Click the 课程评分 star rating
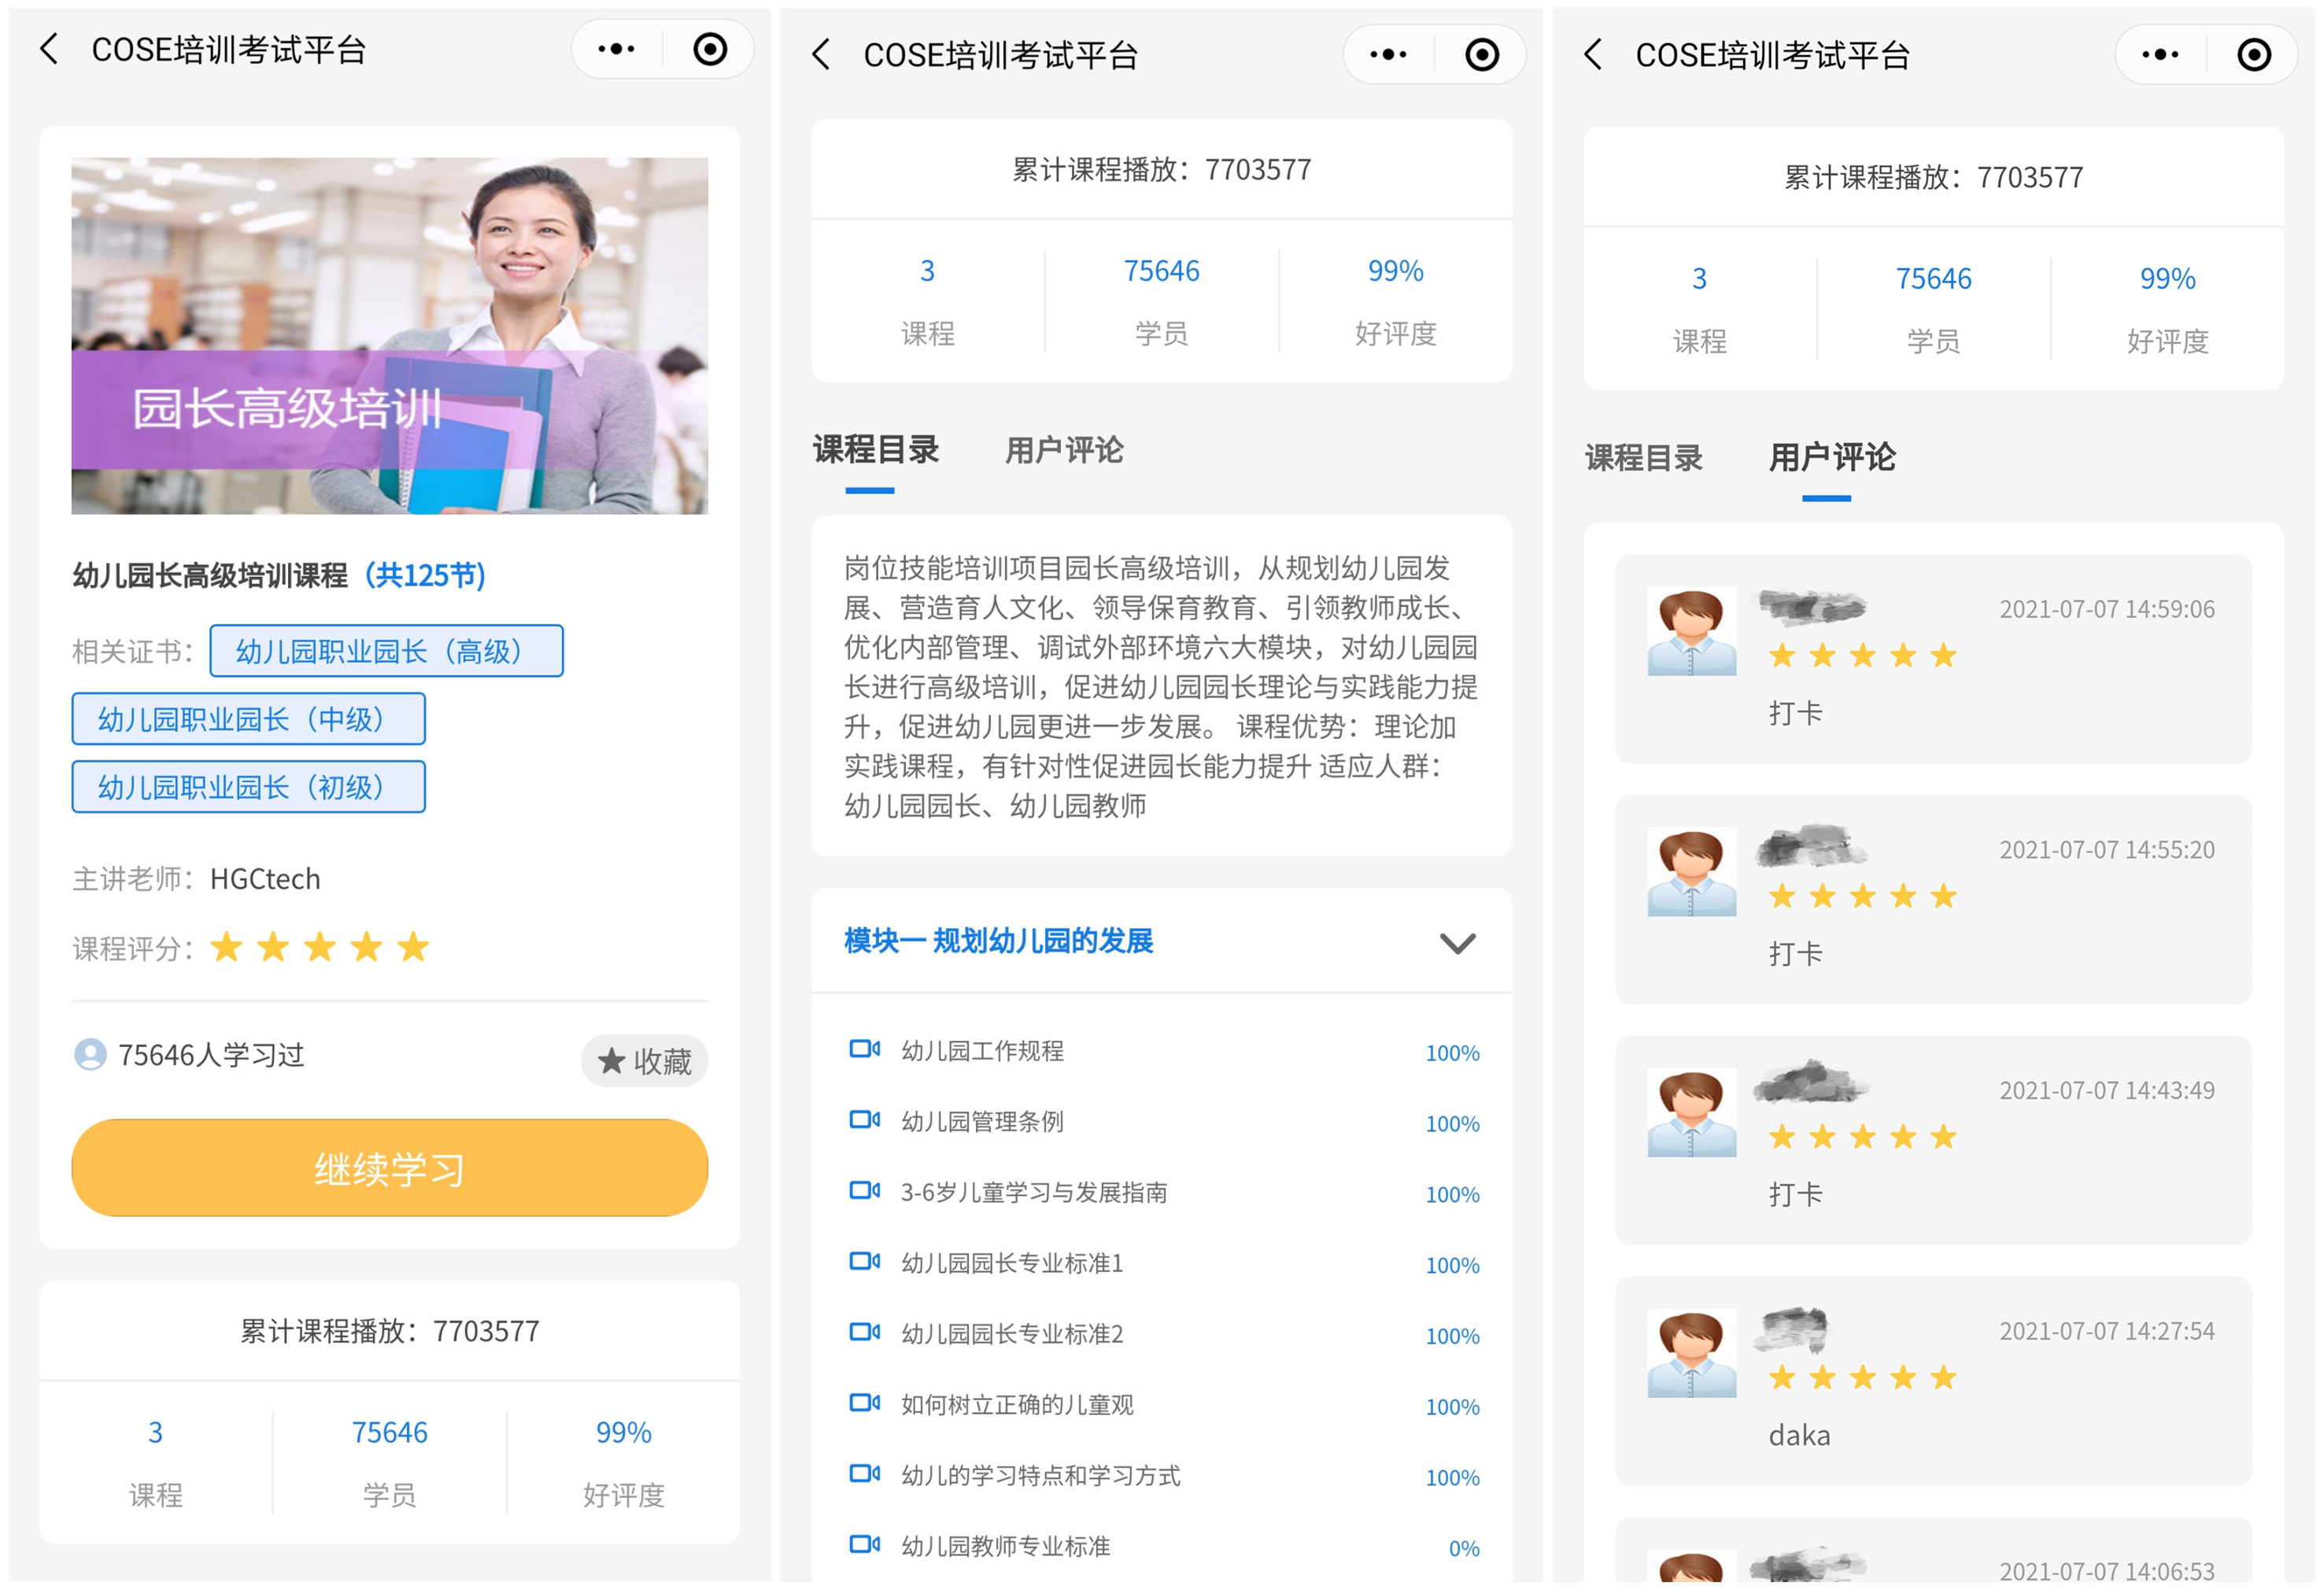The height and width of the screenshot is (1590, 2324). coord(320,946)
